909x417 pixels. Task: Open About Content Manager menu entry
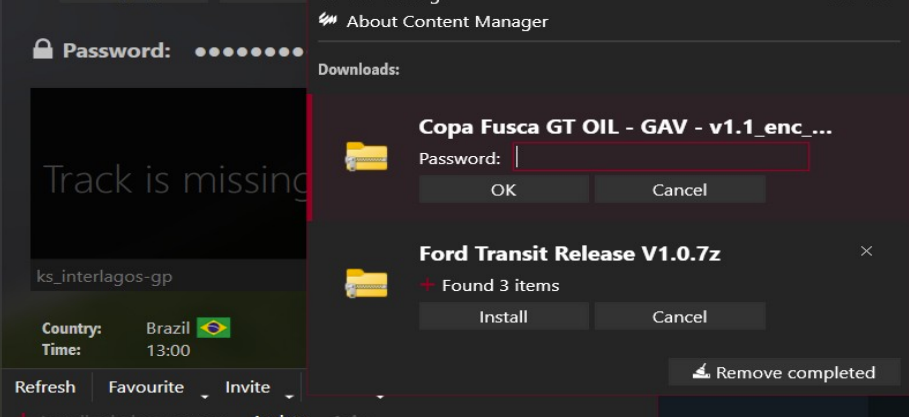pyautogui.click(x=447, y=21)
